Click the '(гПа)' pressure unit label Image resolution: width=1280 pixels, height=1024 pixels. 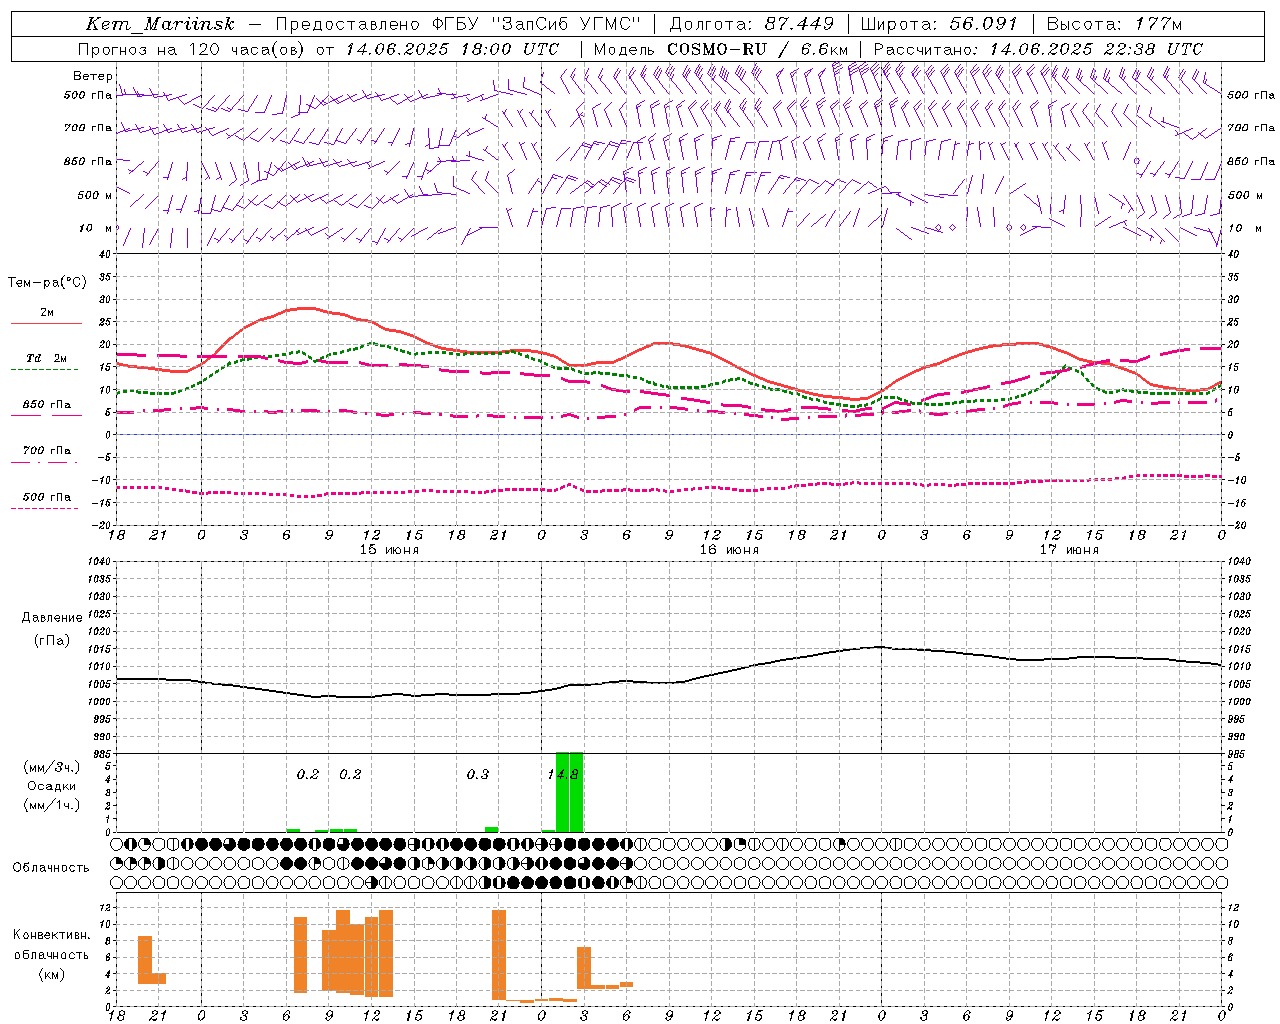tap(52, 641)
